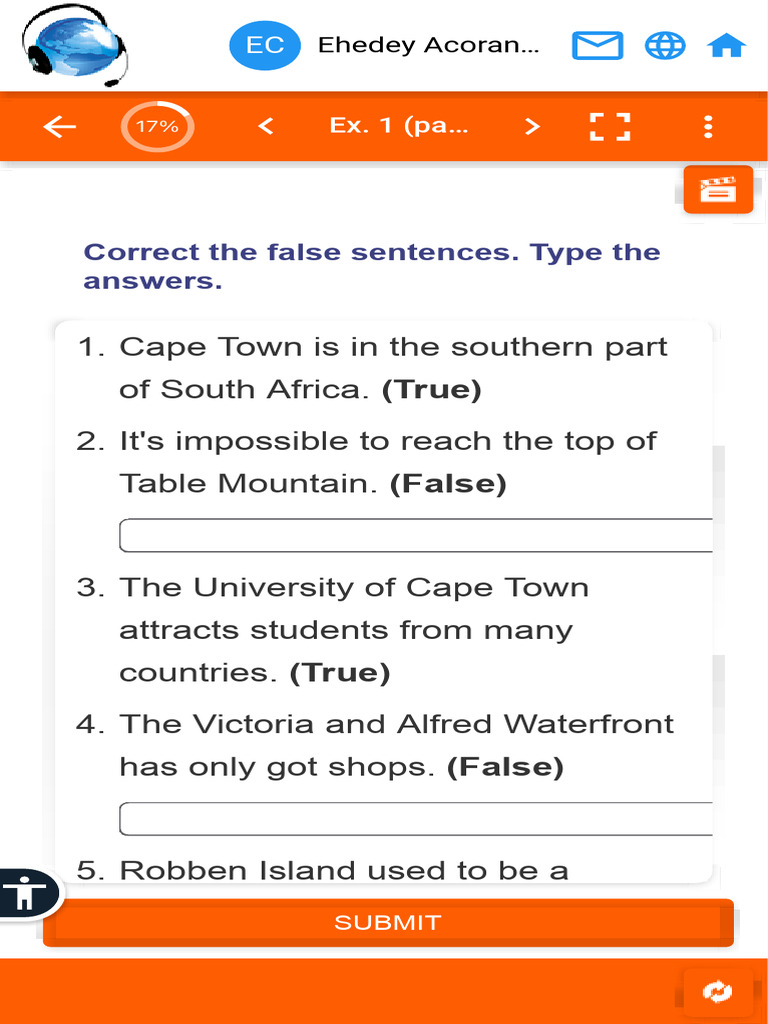Viewport: 768px width, 1024px height.
Task: Click the Ehedey Acoran username
Action: [x=428, y=45]
